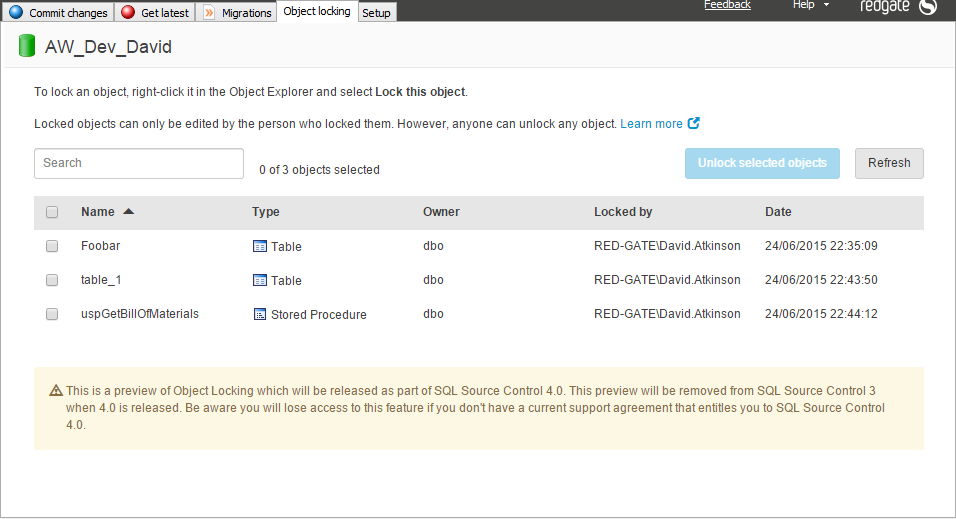Screen dimensions: 956x519
Task: Click the Foobar object name
Action: point(101,246)
